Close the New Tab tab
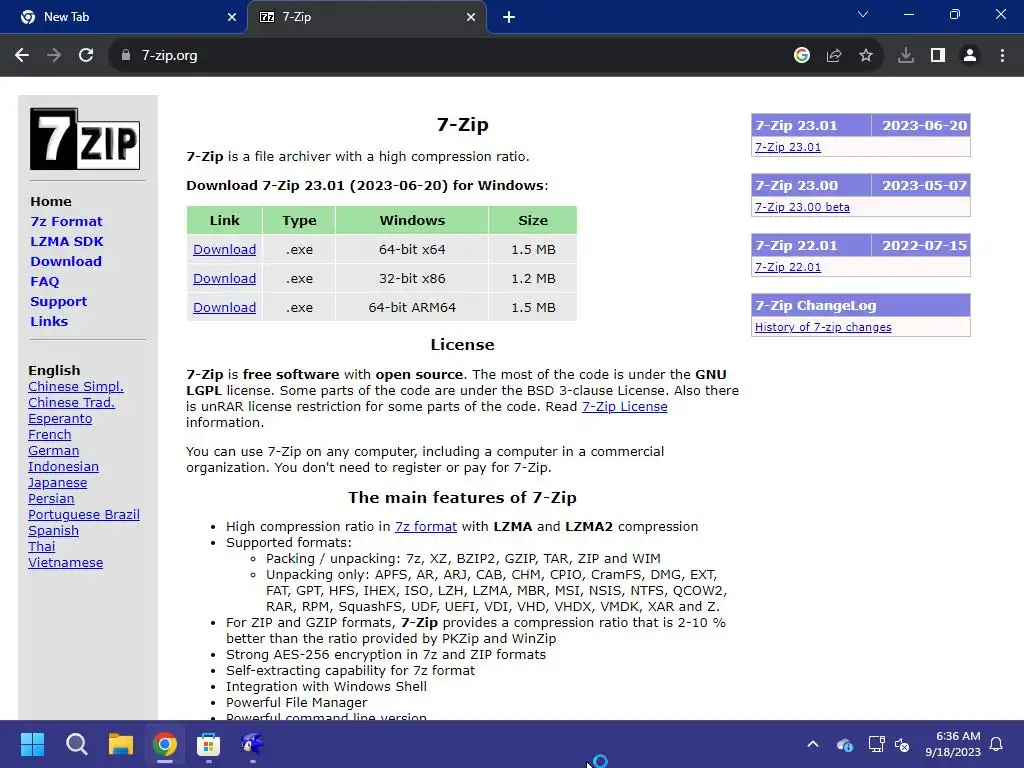Screen dimensions: 1024x768 tap(232, 17)
